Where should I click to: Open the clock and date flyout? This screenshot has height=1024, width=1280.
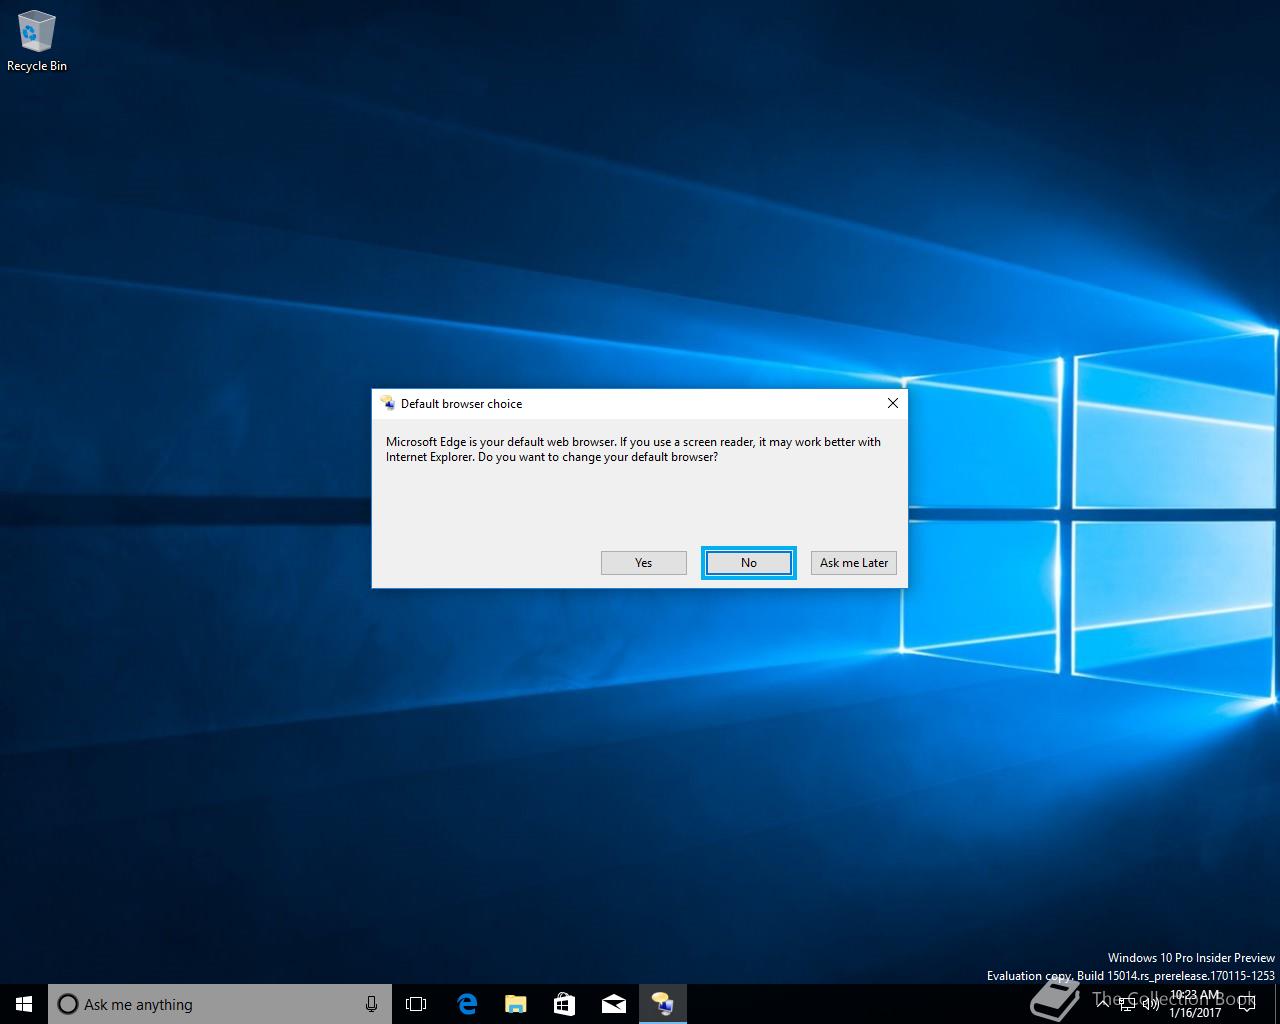[1196, 1004]
